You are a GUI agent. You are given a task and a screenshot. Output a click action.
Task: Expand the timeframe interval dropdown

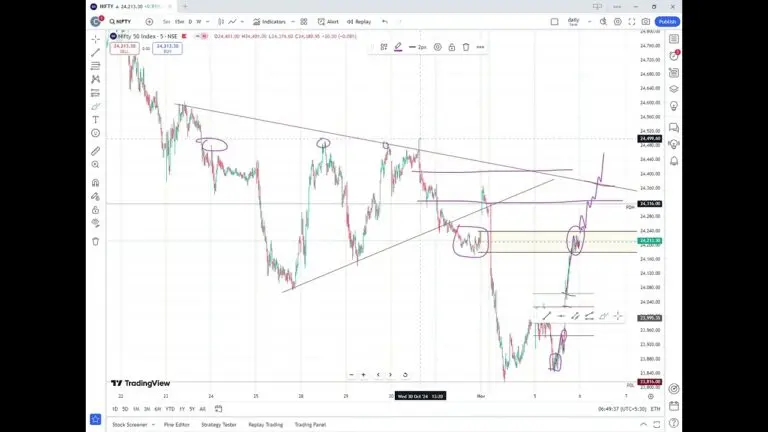[208, 22]
